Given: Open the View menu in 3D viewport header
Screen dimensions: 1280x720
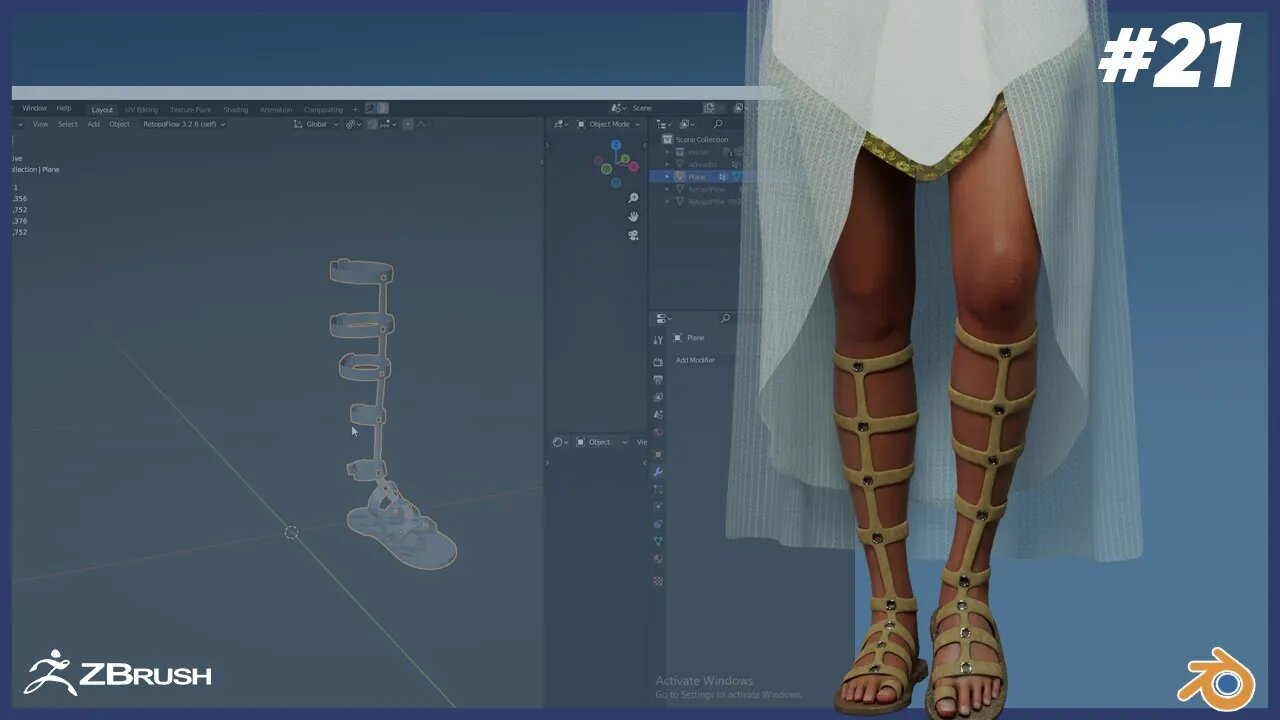Looking at the screenshot, I should click(x=40, y=124).
